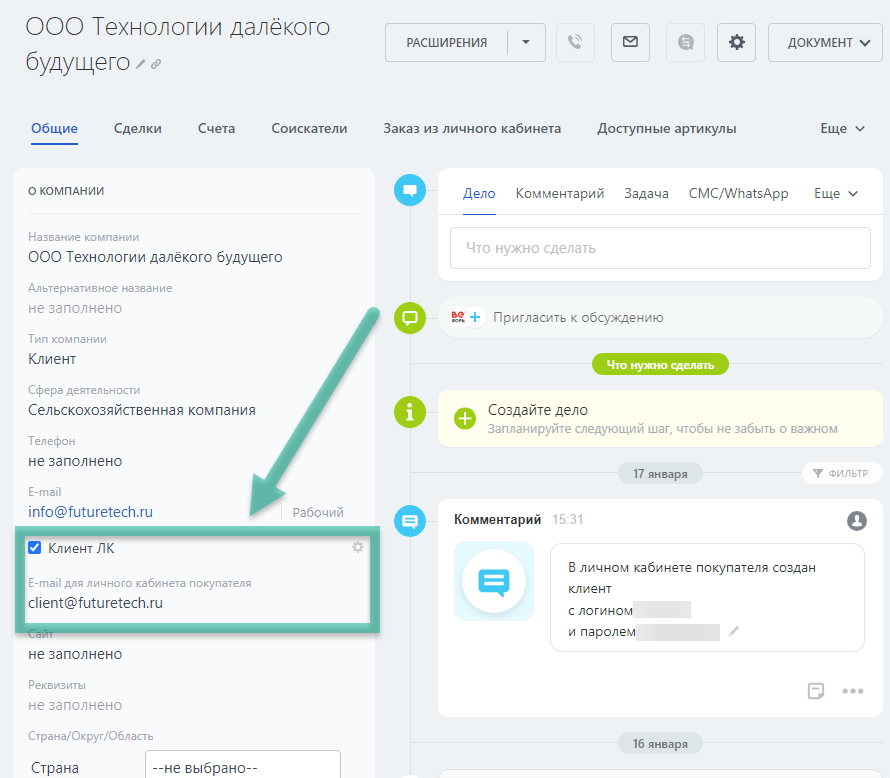Screen dimensions: 890x778
Task: Click the email envelope icon in header
Action: pyautogui.click(x=630, y=42)
